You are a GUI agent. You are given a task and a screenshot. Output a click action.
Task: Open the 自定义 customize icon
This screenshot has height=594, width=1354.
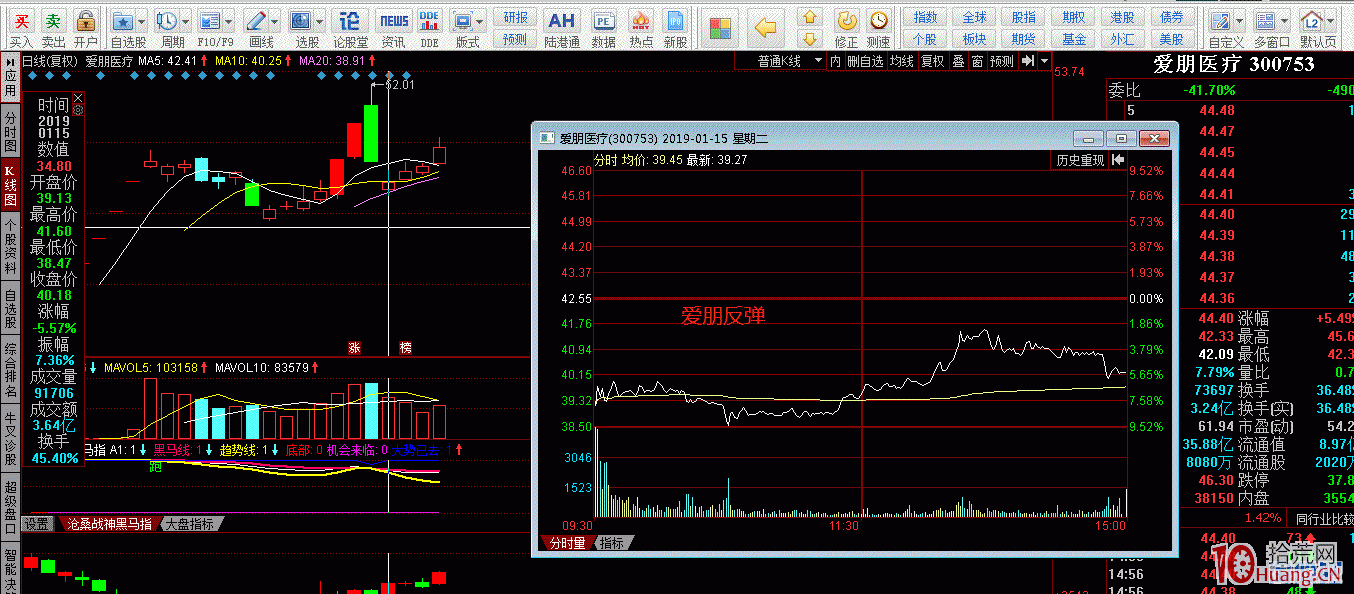coord(1220,21)
